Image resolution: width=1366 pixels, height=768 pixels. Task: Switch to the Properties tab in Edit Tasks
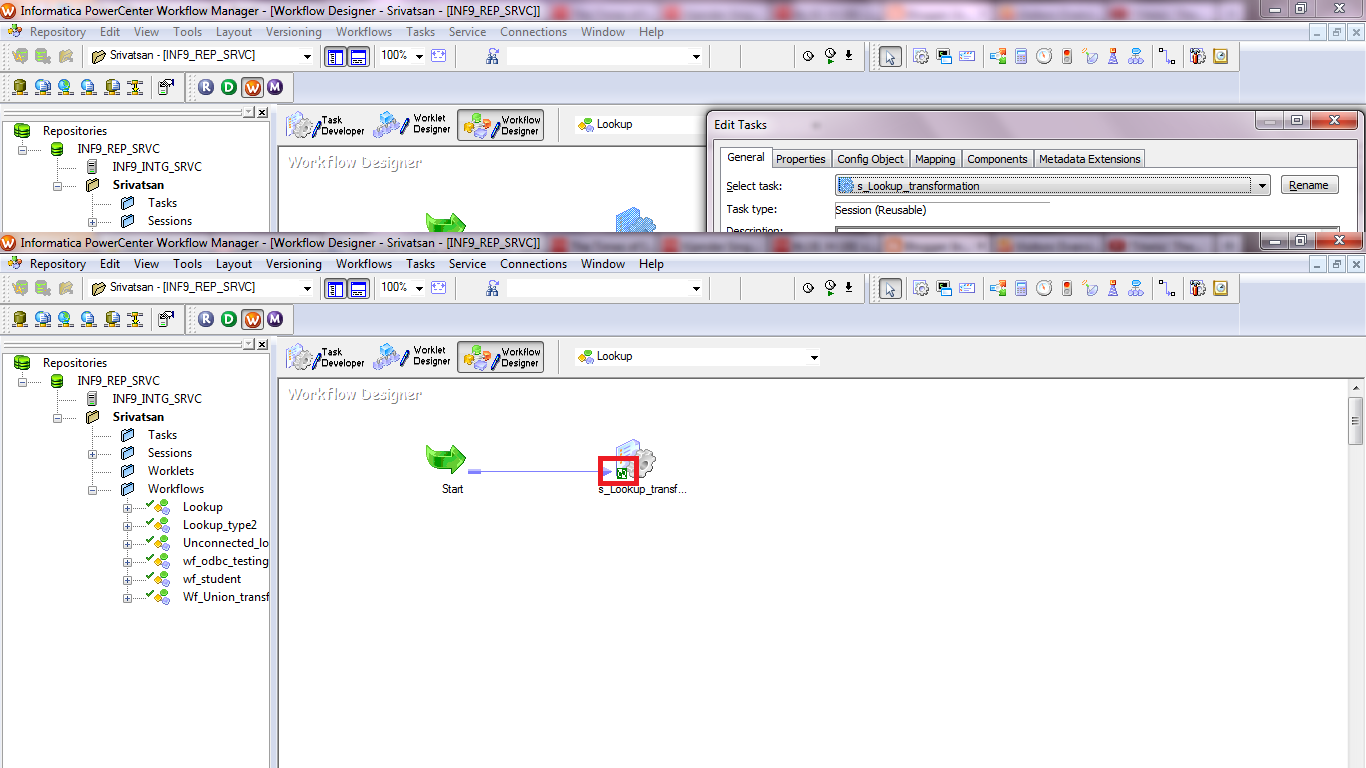click(x=800, y=158)
